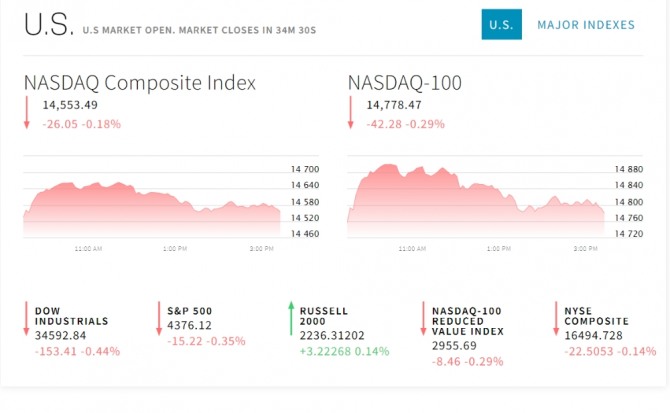Click the Dow Industrials down arrow icon
This screenshot has width=670, height=413.
pyautogui.click(x=27, y=319)
